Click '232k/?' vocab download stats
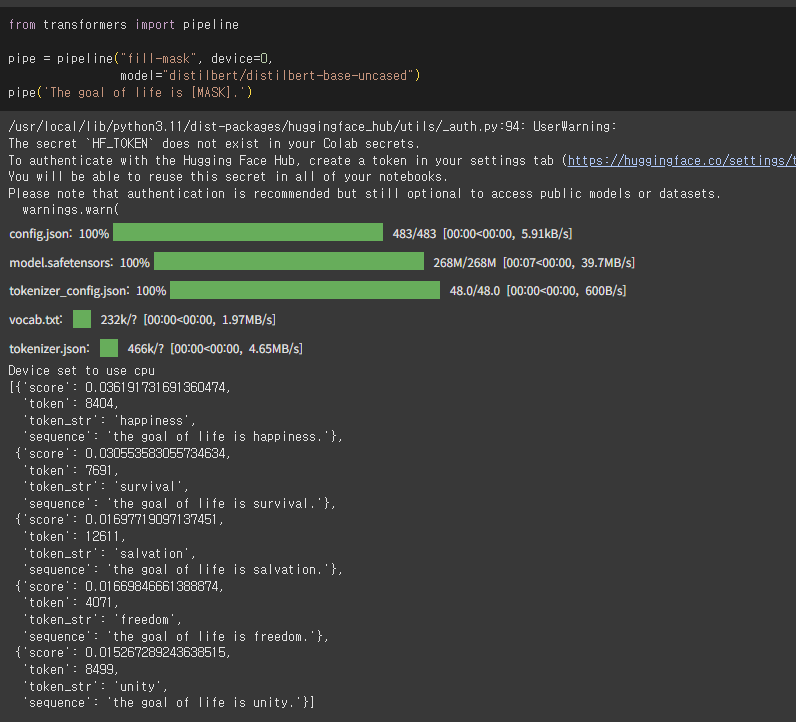The width and height of the screenshot is (796, 722). tap(188, 320)
